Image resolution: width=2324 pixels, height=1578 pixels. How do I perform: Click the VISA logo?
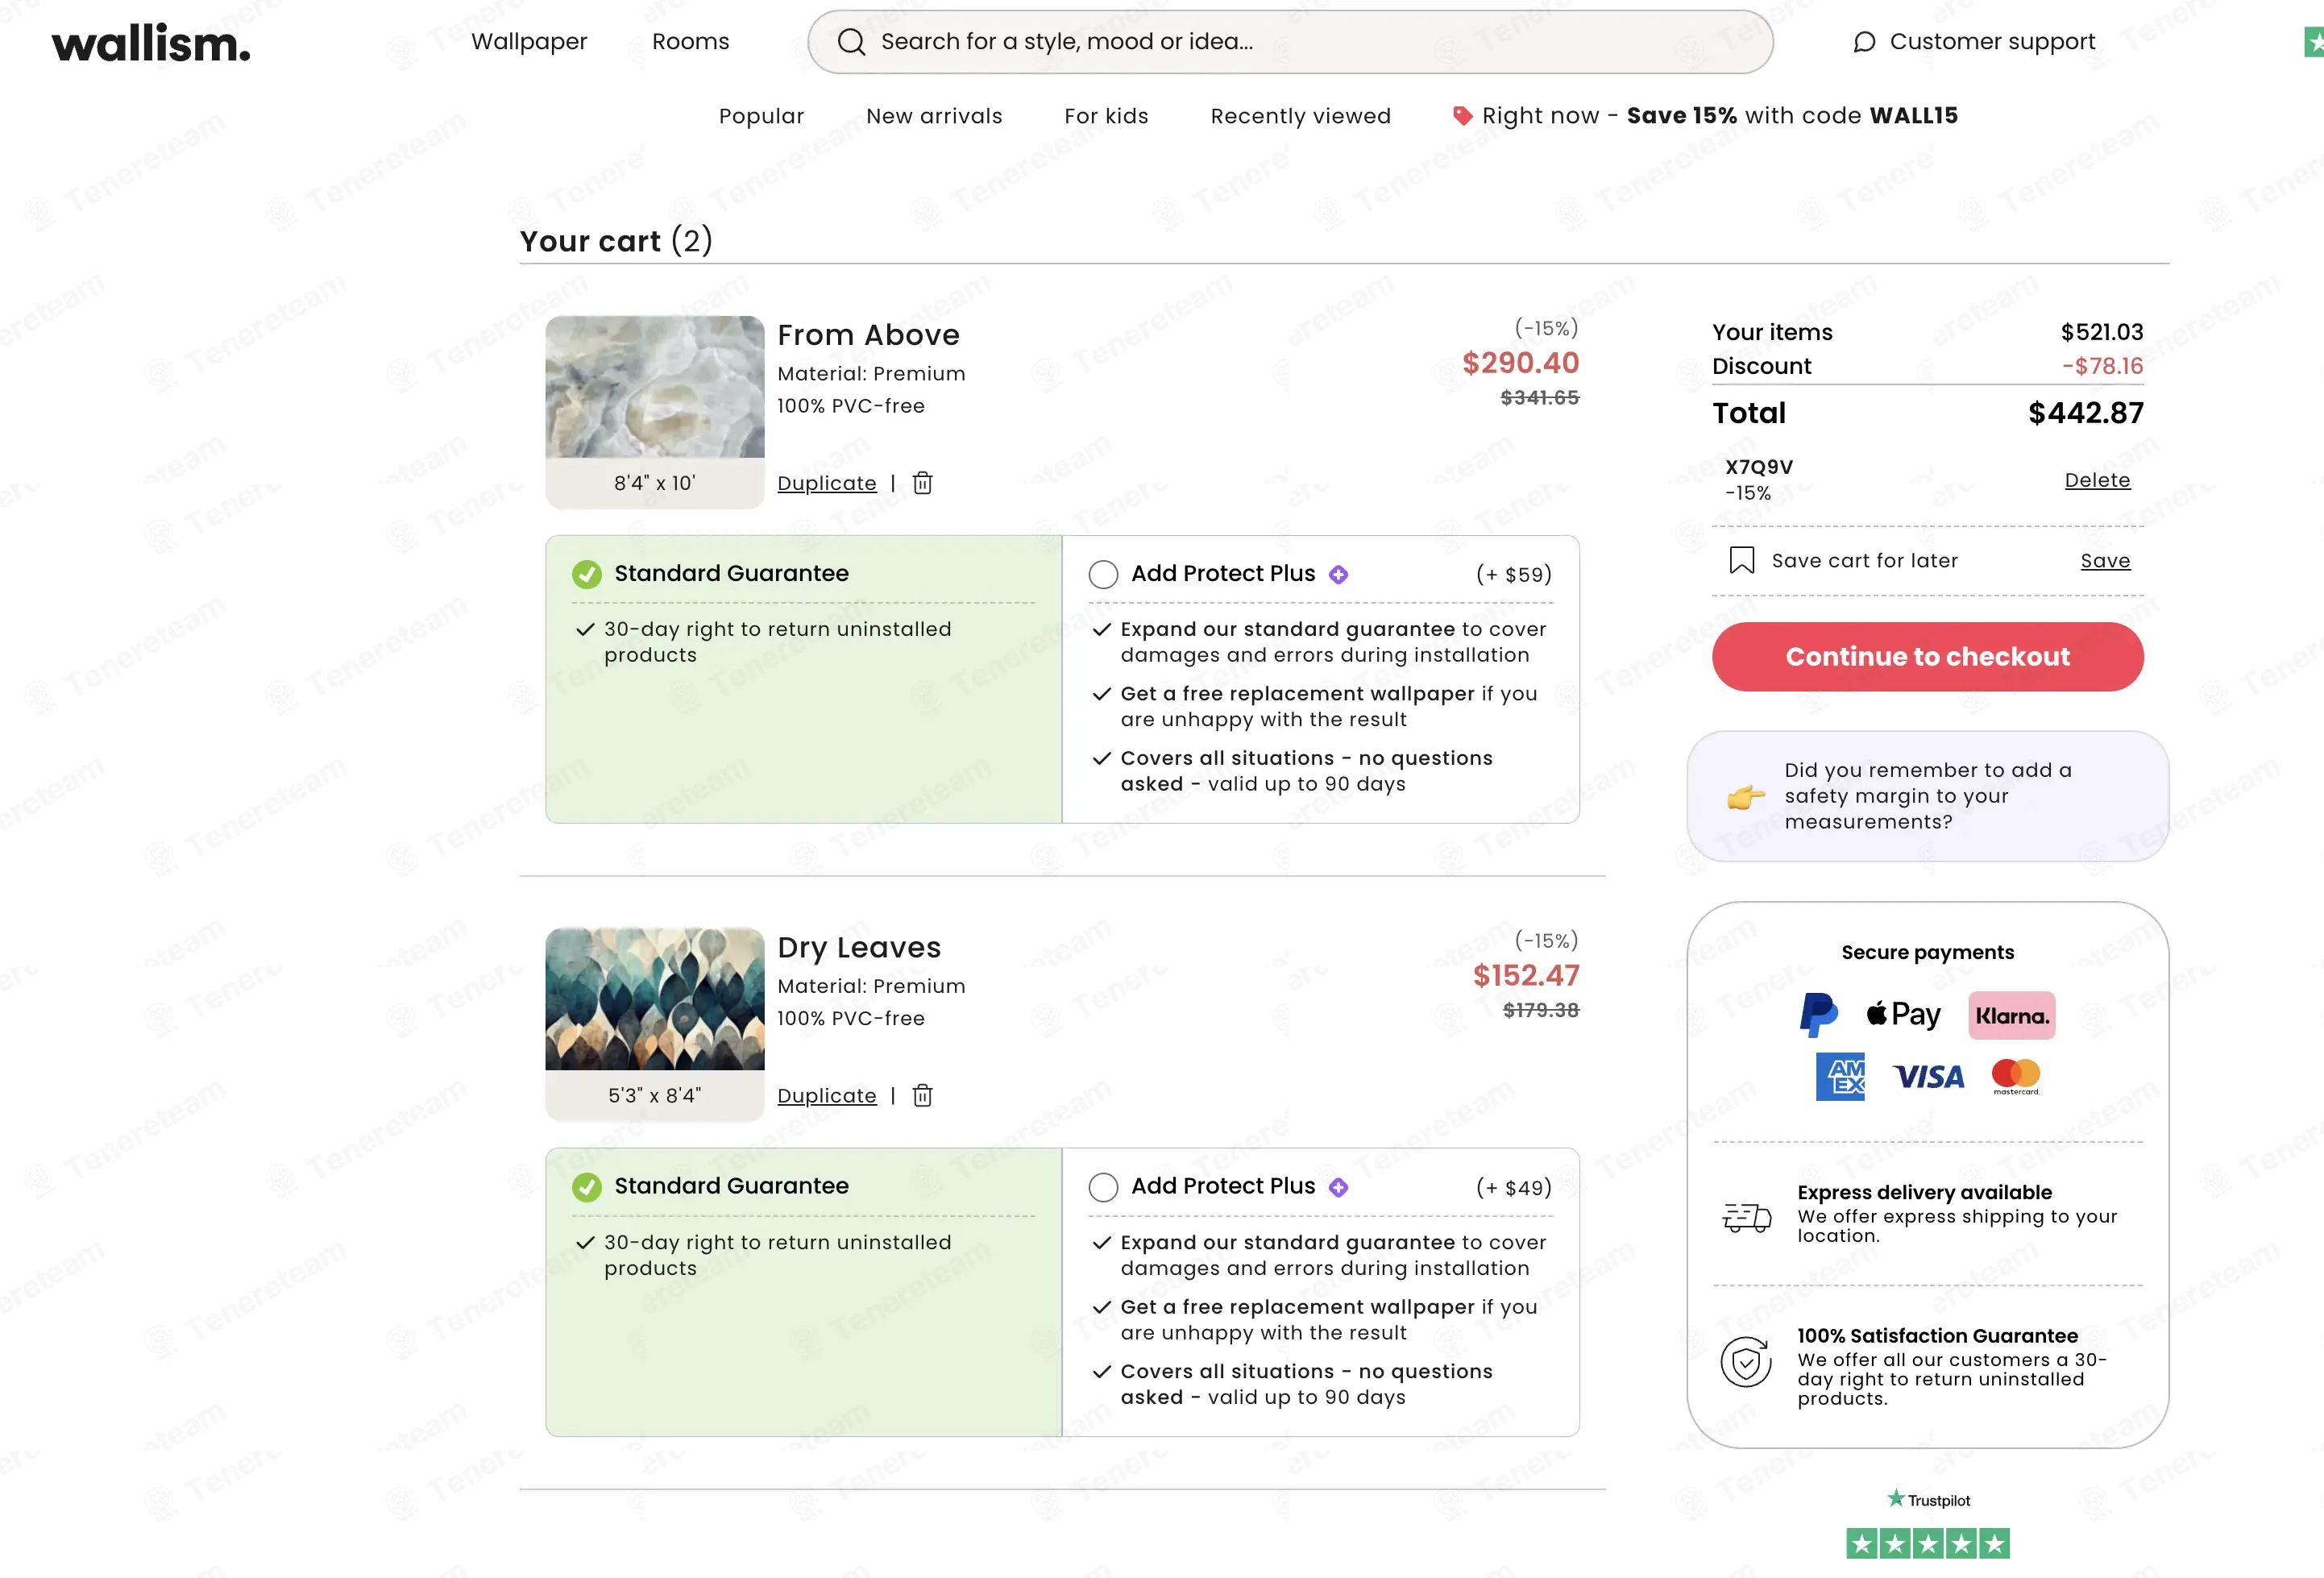click(1928, 1077)
